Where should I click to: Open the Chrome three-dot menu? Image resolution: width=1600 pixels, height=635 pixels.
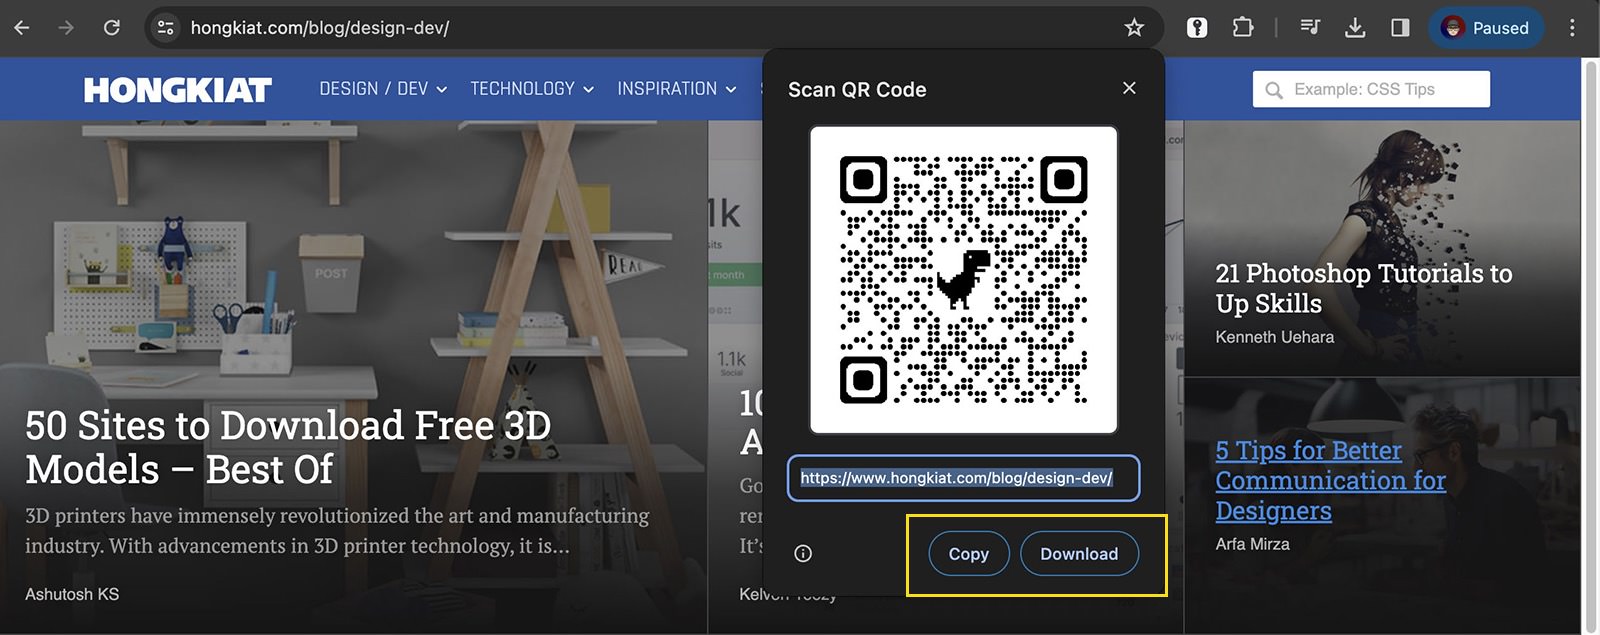(1572, 28)
